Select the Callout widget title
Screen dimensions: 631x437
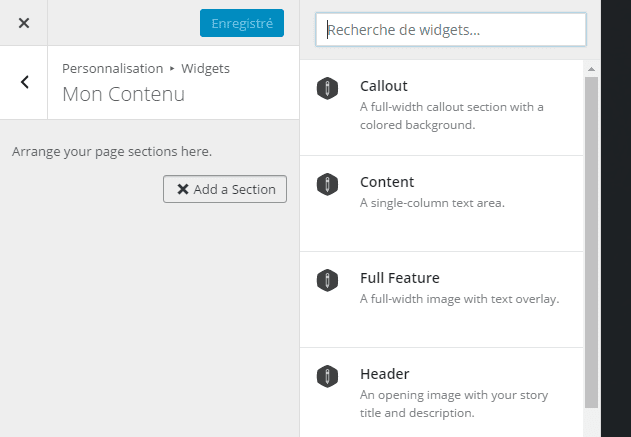click(x=384, y=86)
